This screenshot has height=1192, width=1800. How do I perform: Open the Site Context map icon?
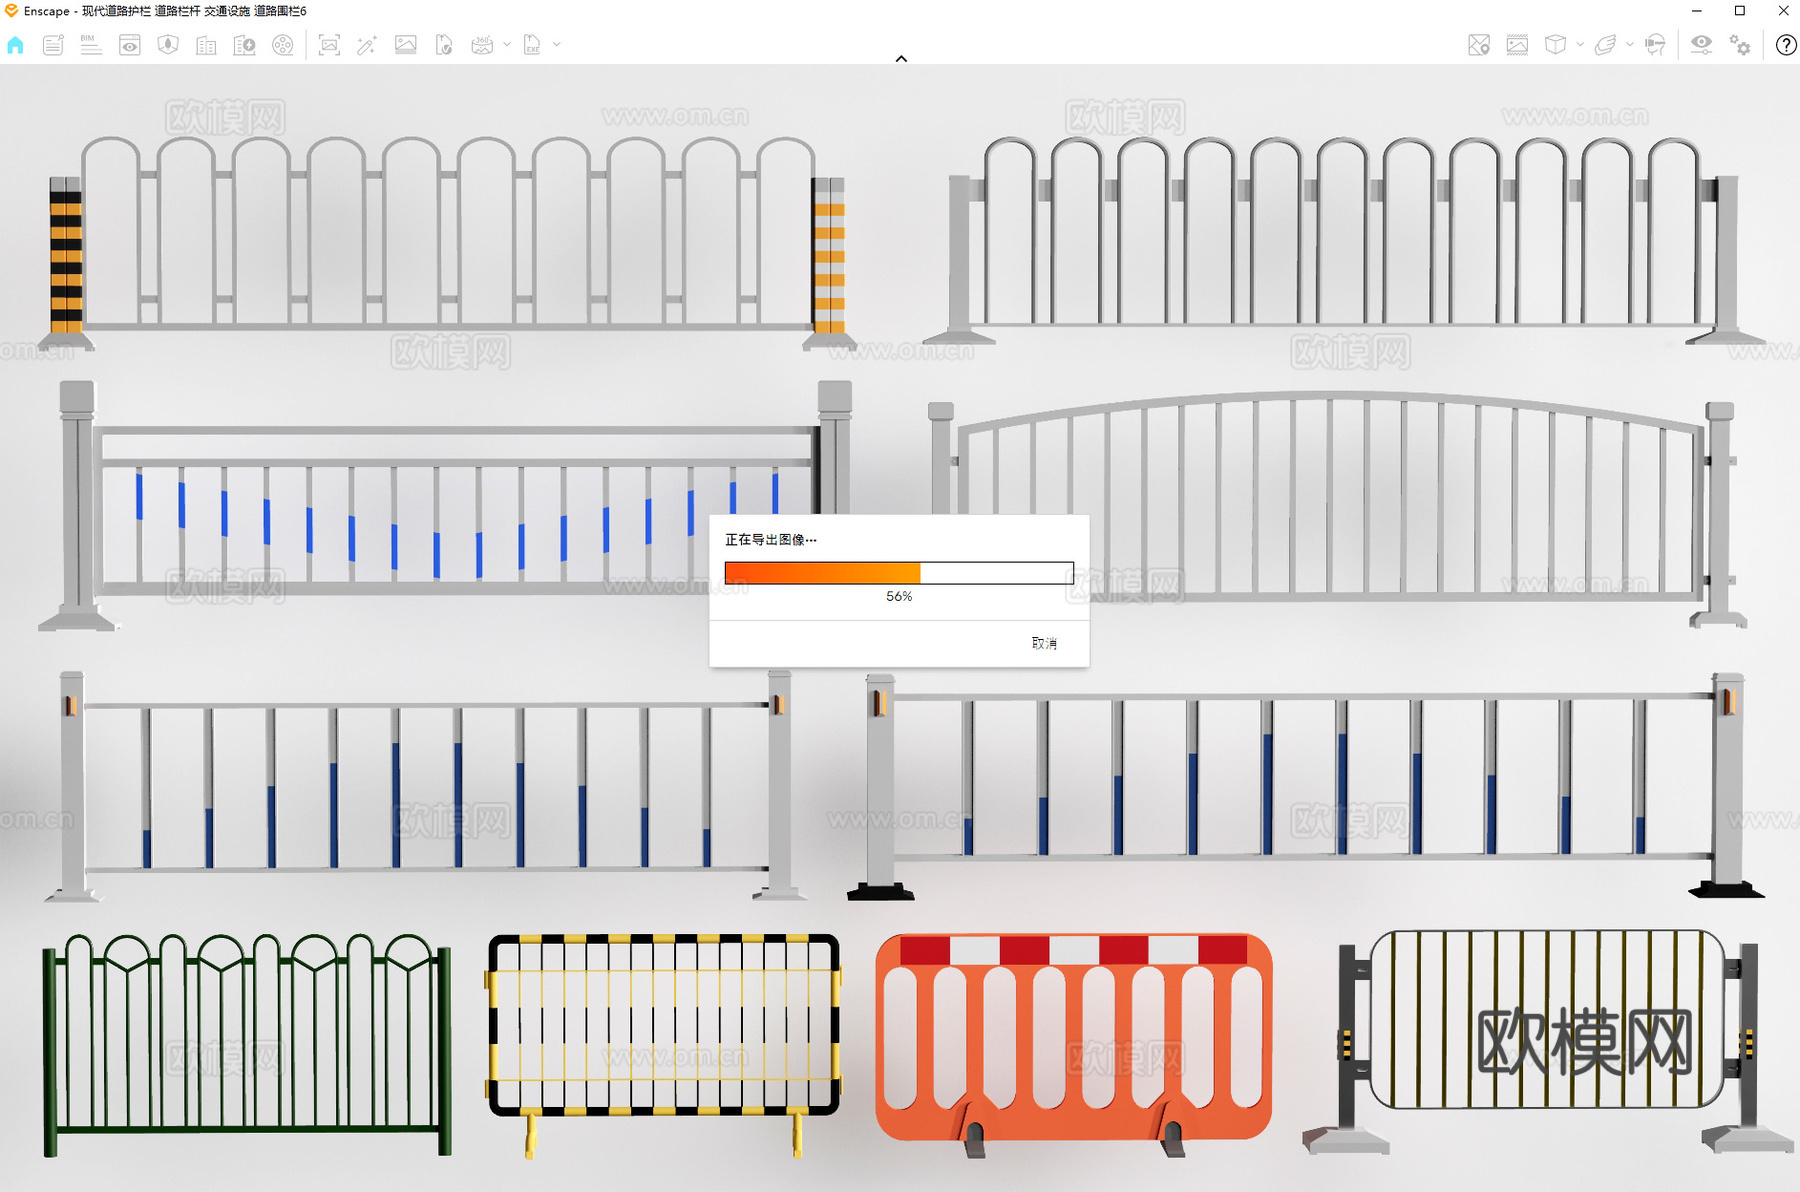[x=168, y=45]
